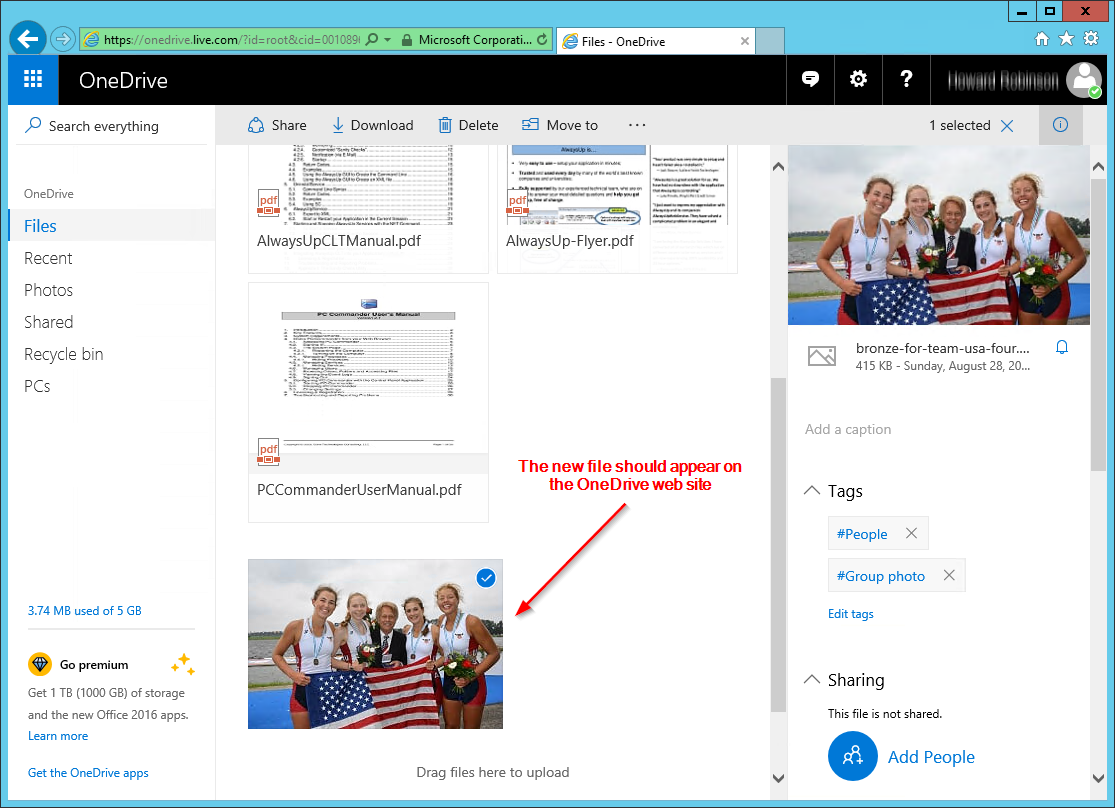1115x808 pixels.
Task: Click the Howard Robinson profile avatar
Action: [x=1083, y=80]
